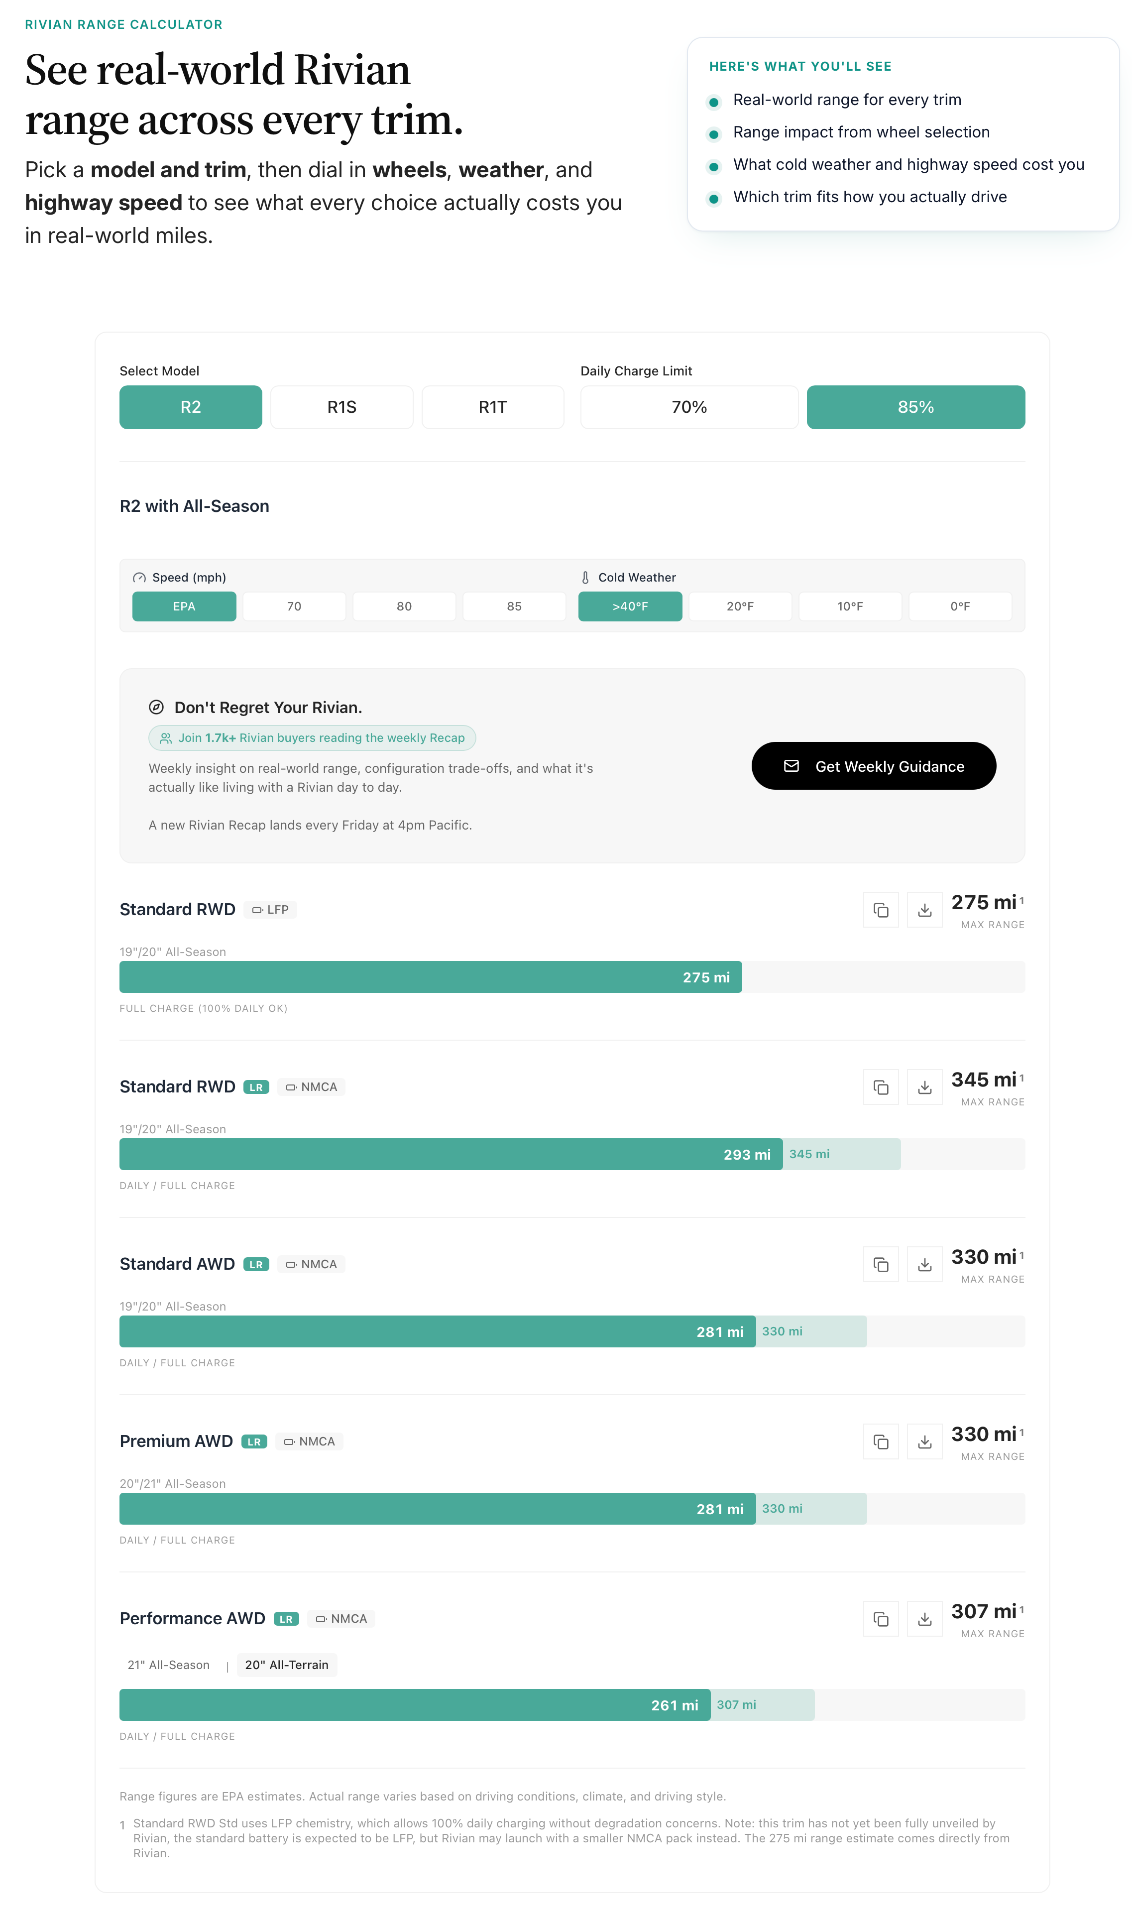The width and height of the screenshot is (1132, 1920).
Task: Download the Performance AWD 307 mi card
Action: coord(925,1619)
